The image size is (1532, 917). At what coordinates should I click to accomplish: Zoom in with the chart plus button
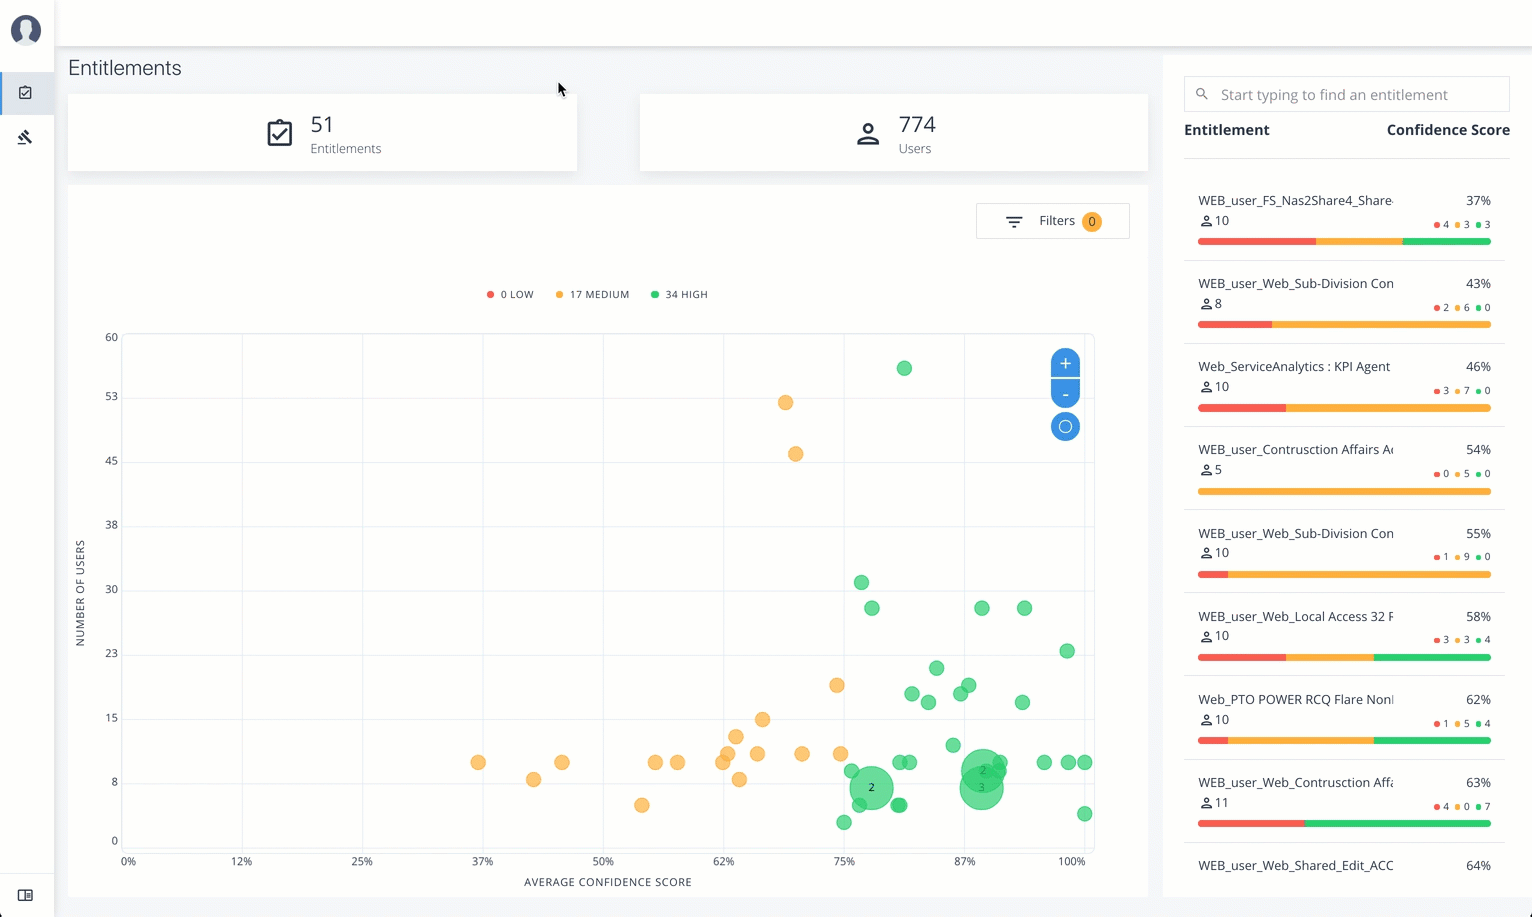(1065, 363)
